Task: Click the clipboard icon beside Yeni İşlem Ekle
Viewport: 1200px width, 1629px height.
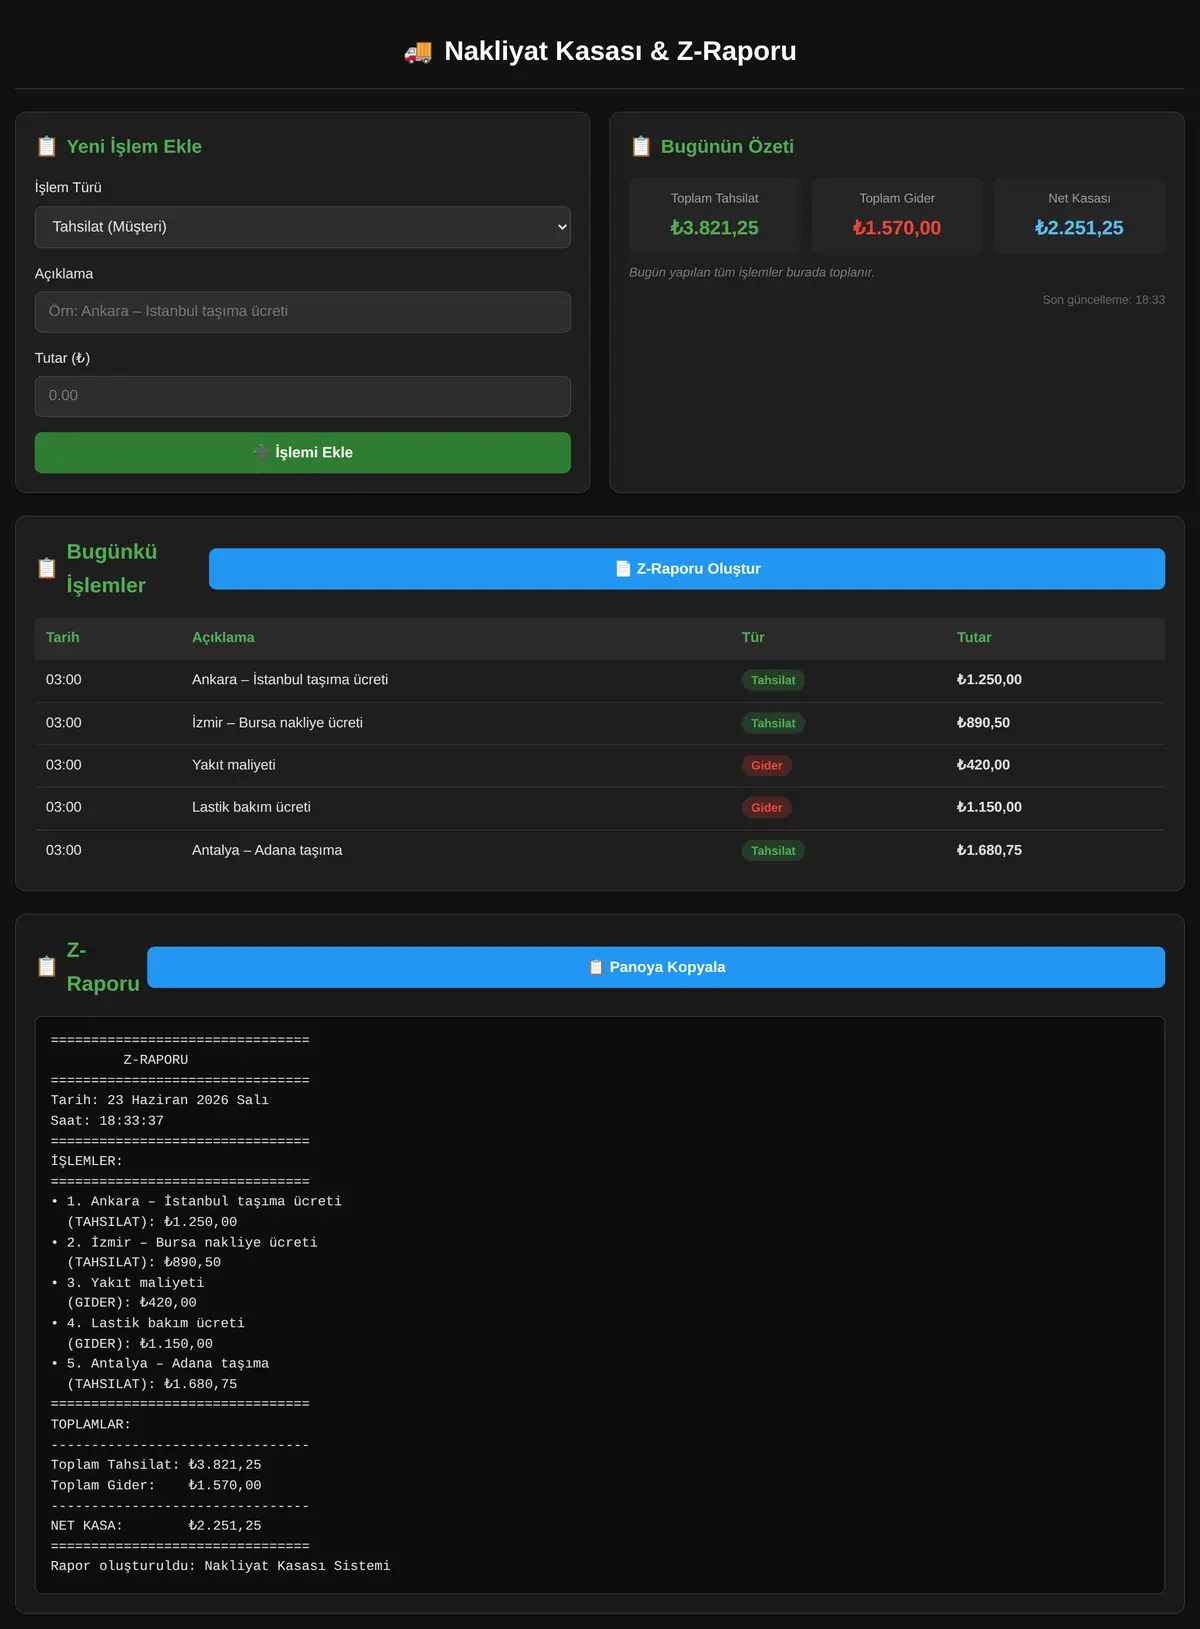Action: tap(46, 147)
